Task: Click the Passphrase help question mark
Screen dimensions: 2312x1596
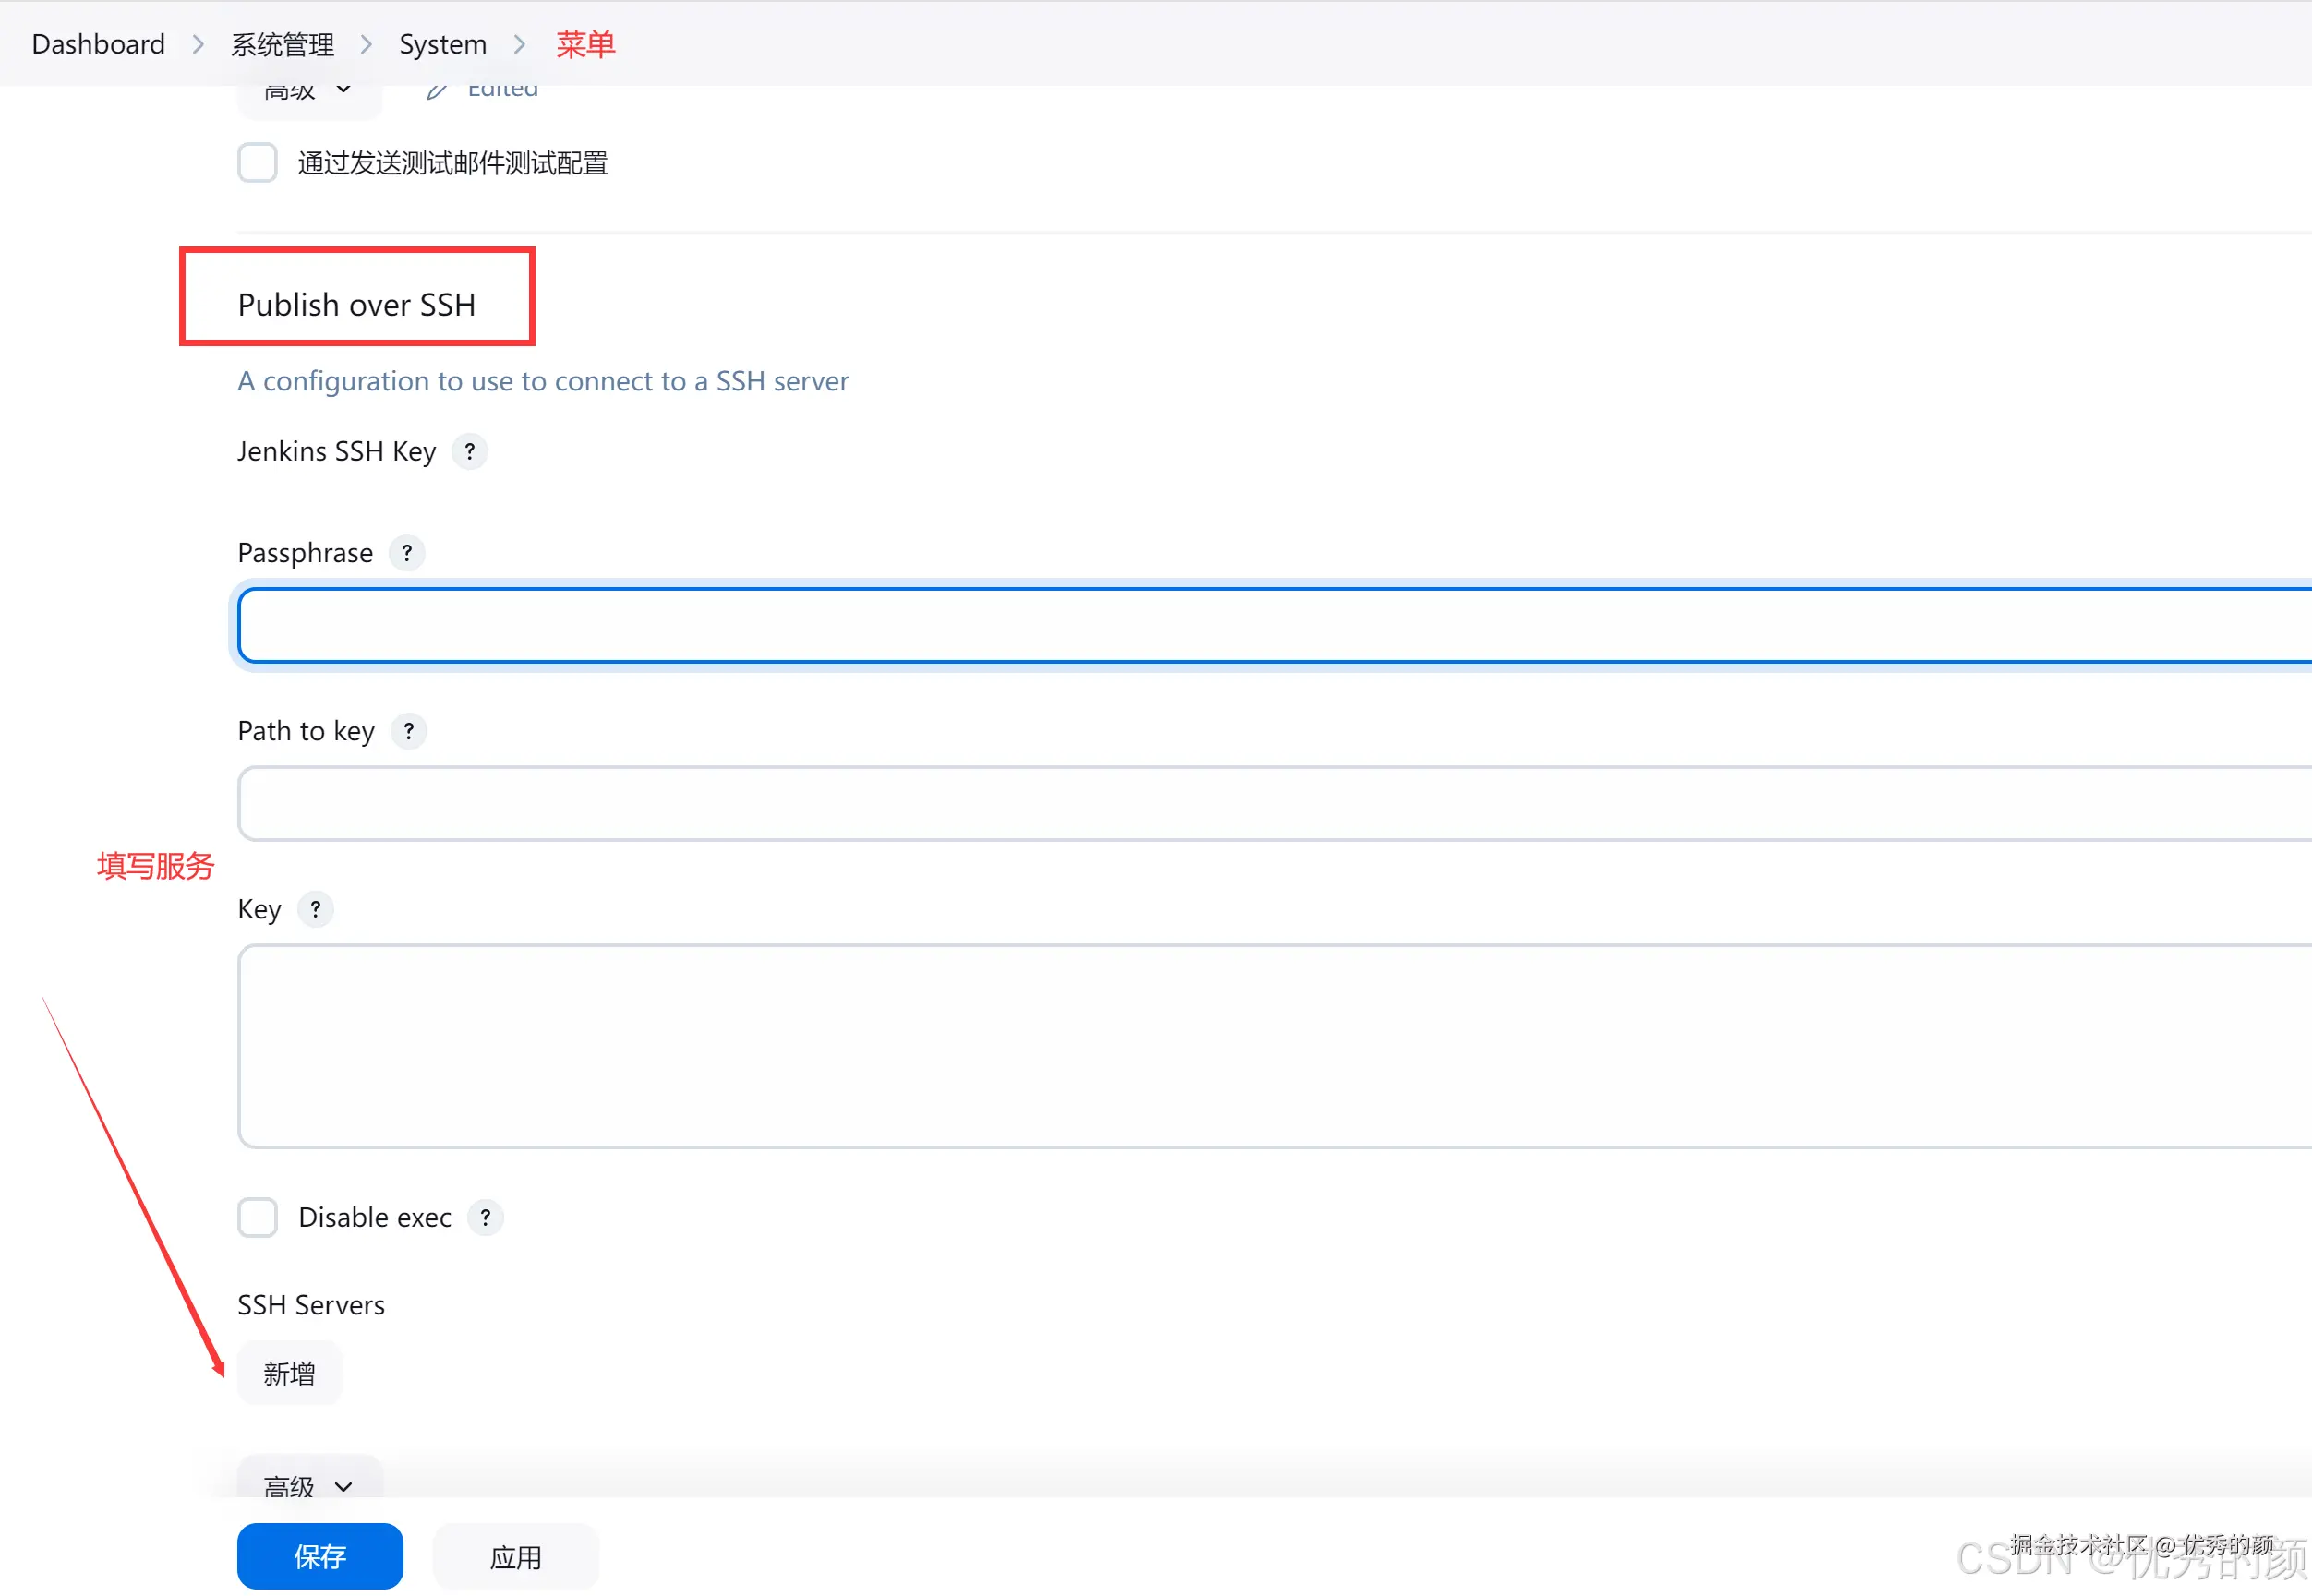Action: click(406, 553)
